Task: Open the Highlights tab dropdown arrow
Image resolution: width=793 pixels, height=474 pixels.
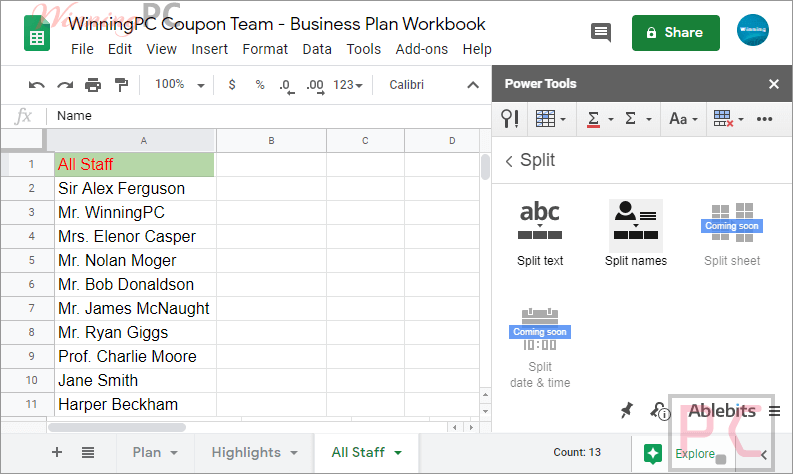Action: pyautogui.click(x=294, y=453)
